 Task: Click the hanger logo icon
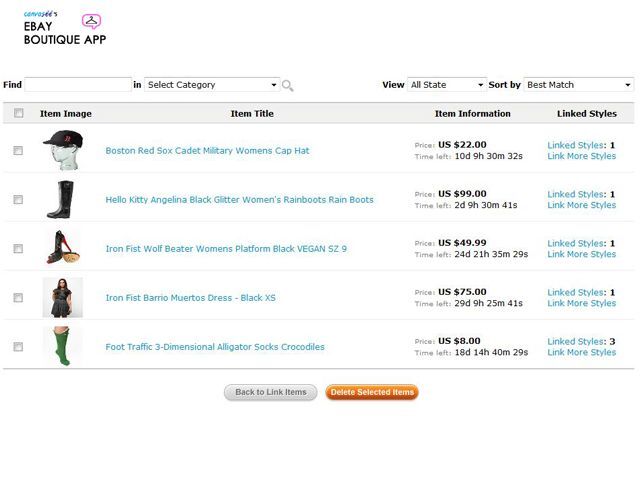pyautogui.click(x=91, y=21)
